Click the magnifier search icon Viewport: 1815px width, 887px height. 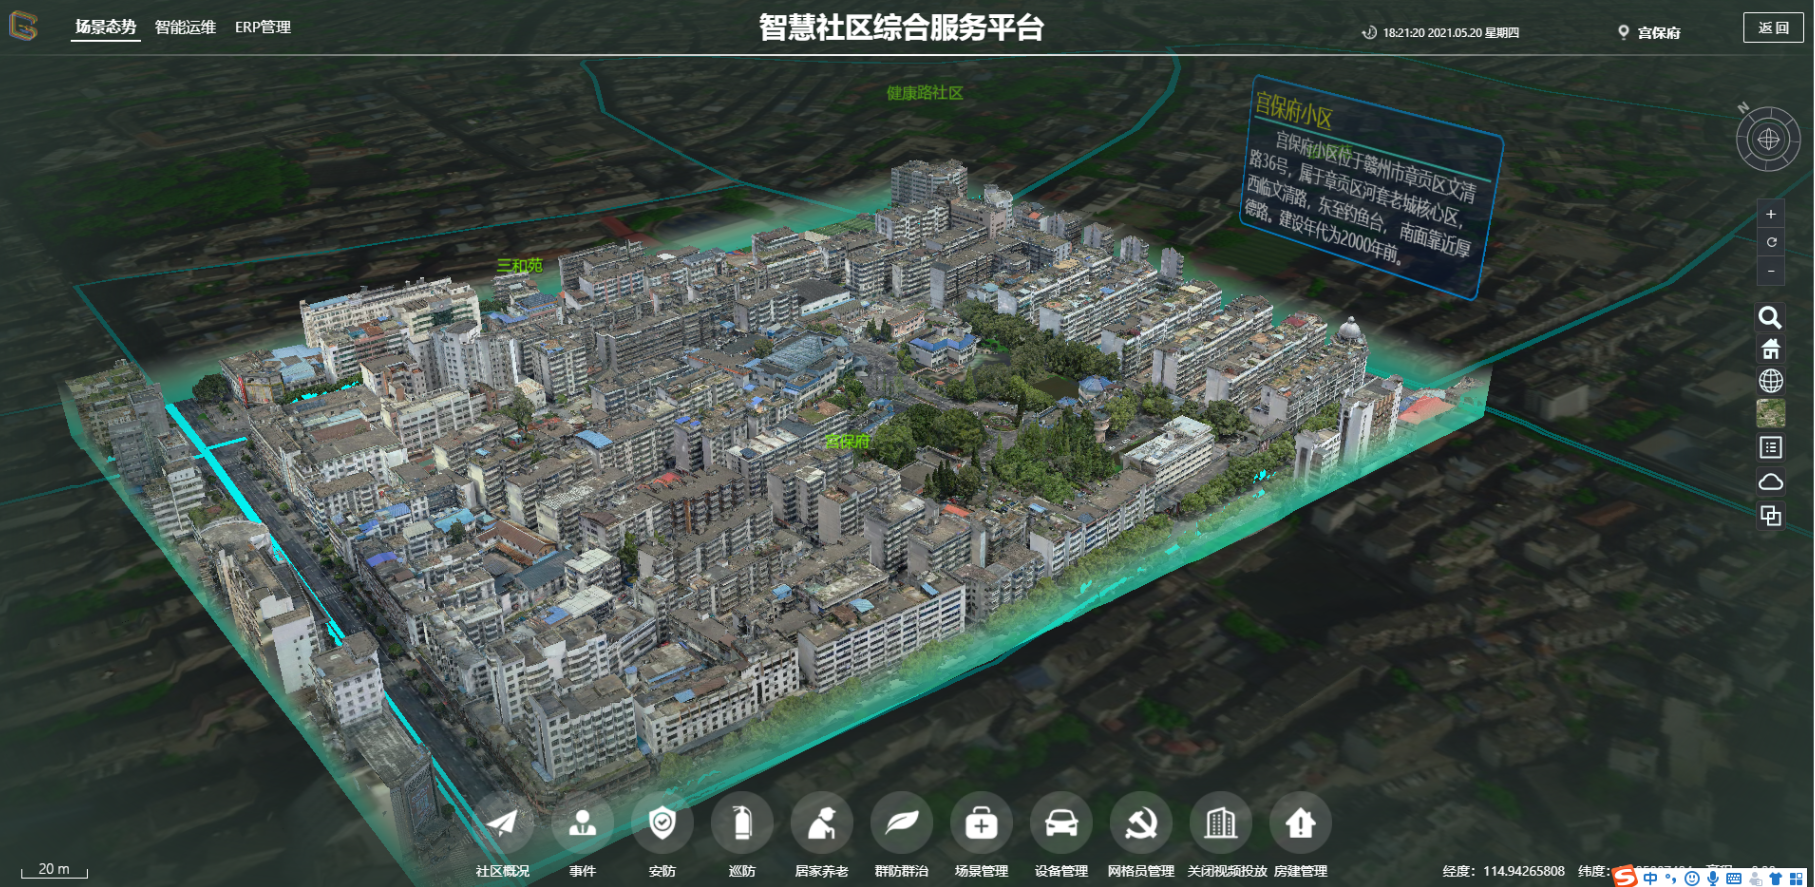1770,318
